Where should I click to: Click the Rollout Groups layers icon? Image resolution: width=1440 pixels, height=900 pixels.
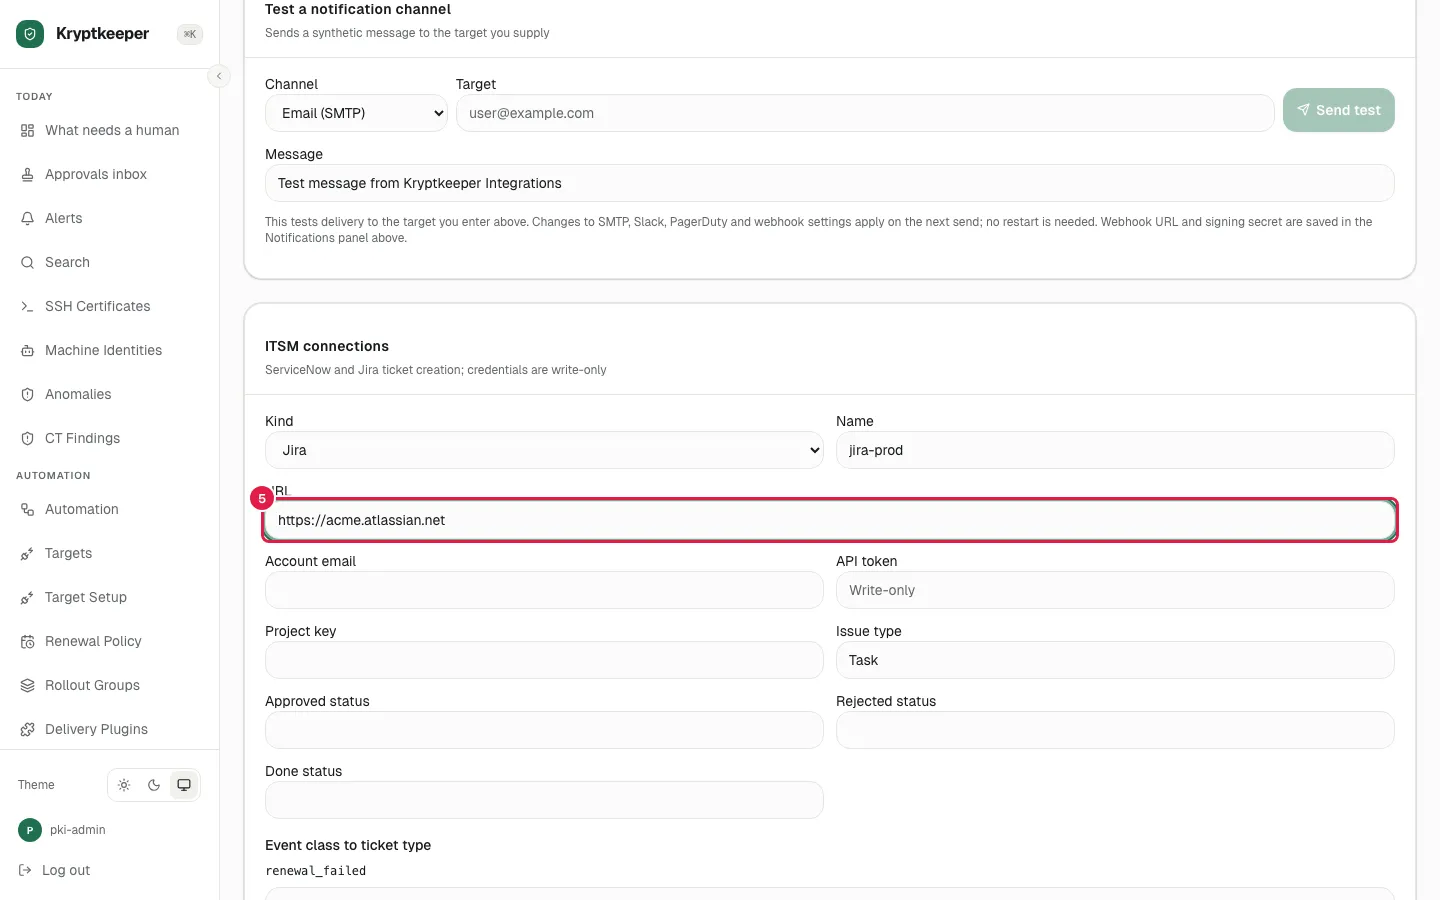point(27,686)
